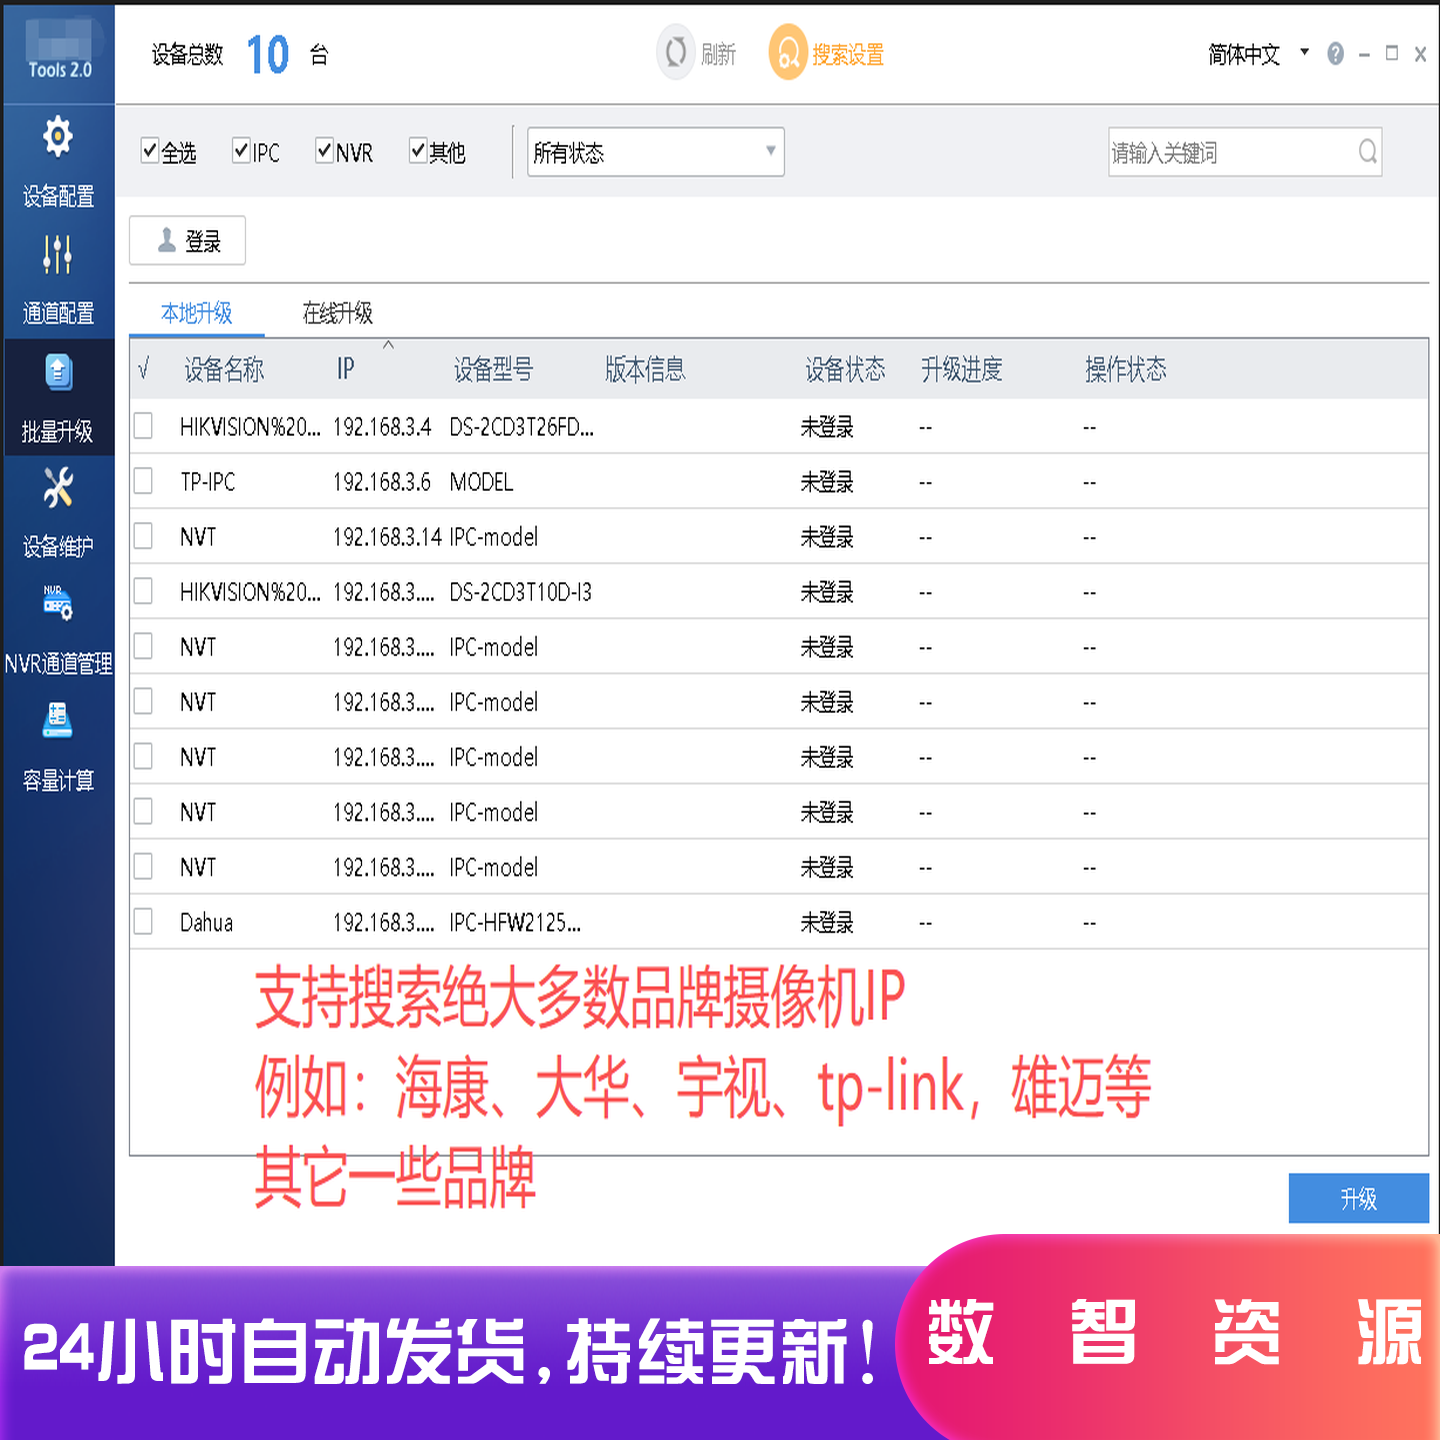Toggle the NVR filter checkbox

point(324,151)
